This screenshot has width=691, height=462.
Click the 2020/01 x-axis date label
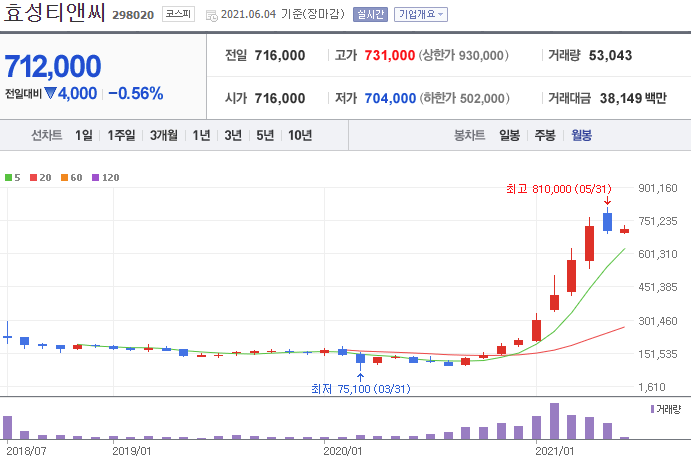342,451
